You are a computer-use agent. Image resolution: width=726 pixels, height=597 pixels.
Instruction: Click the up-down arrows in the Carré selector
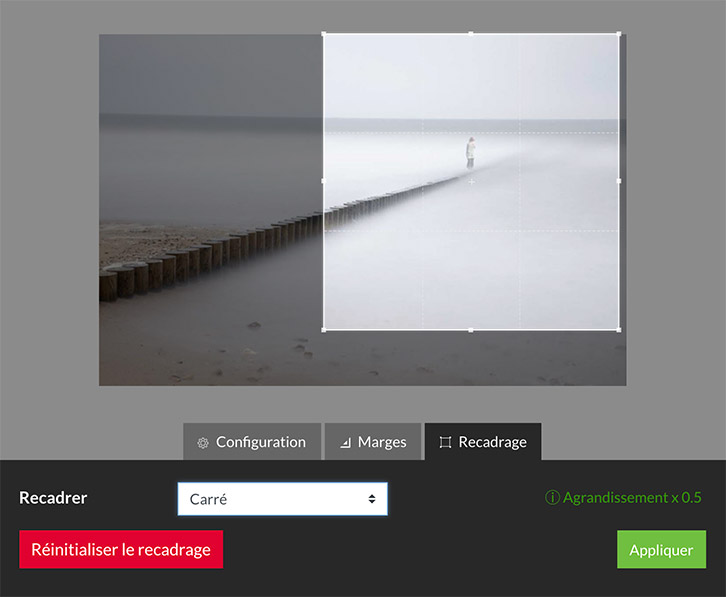[x=372, y=499]
